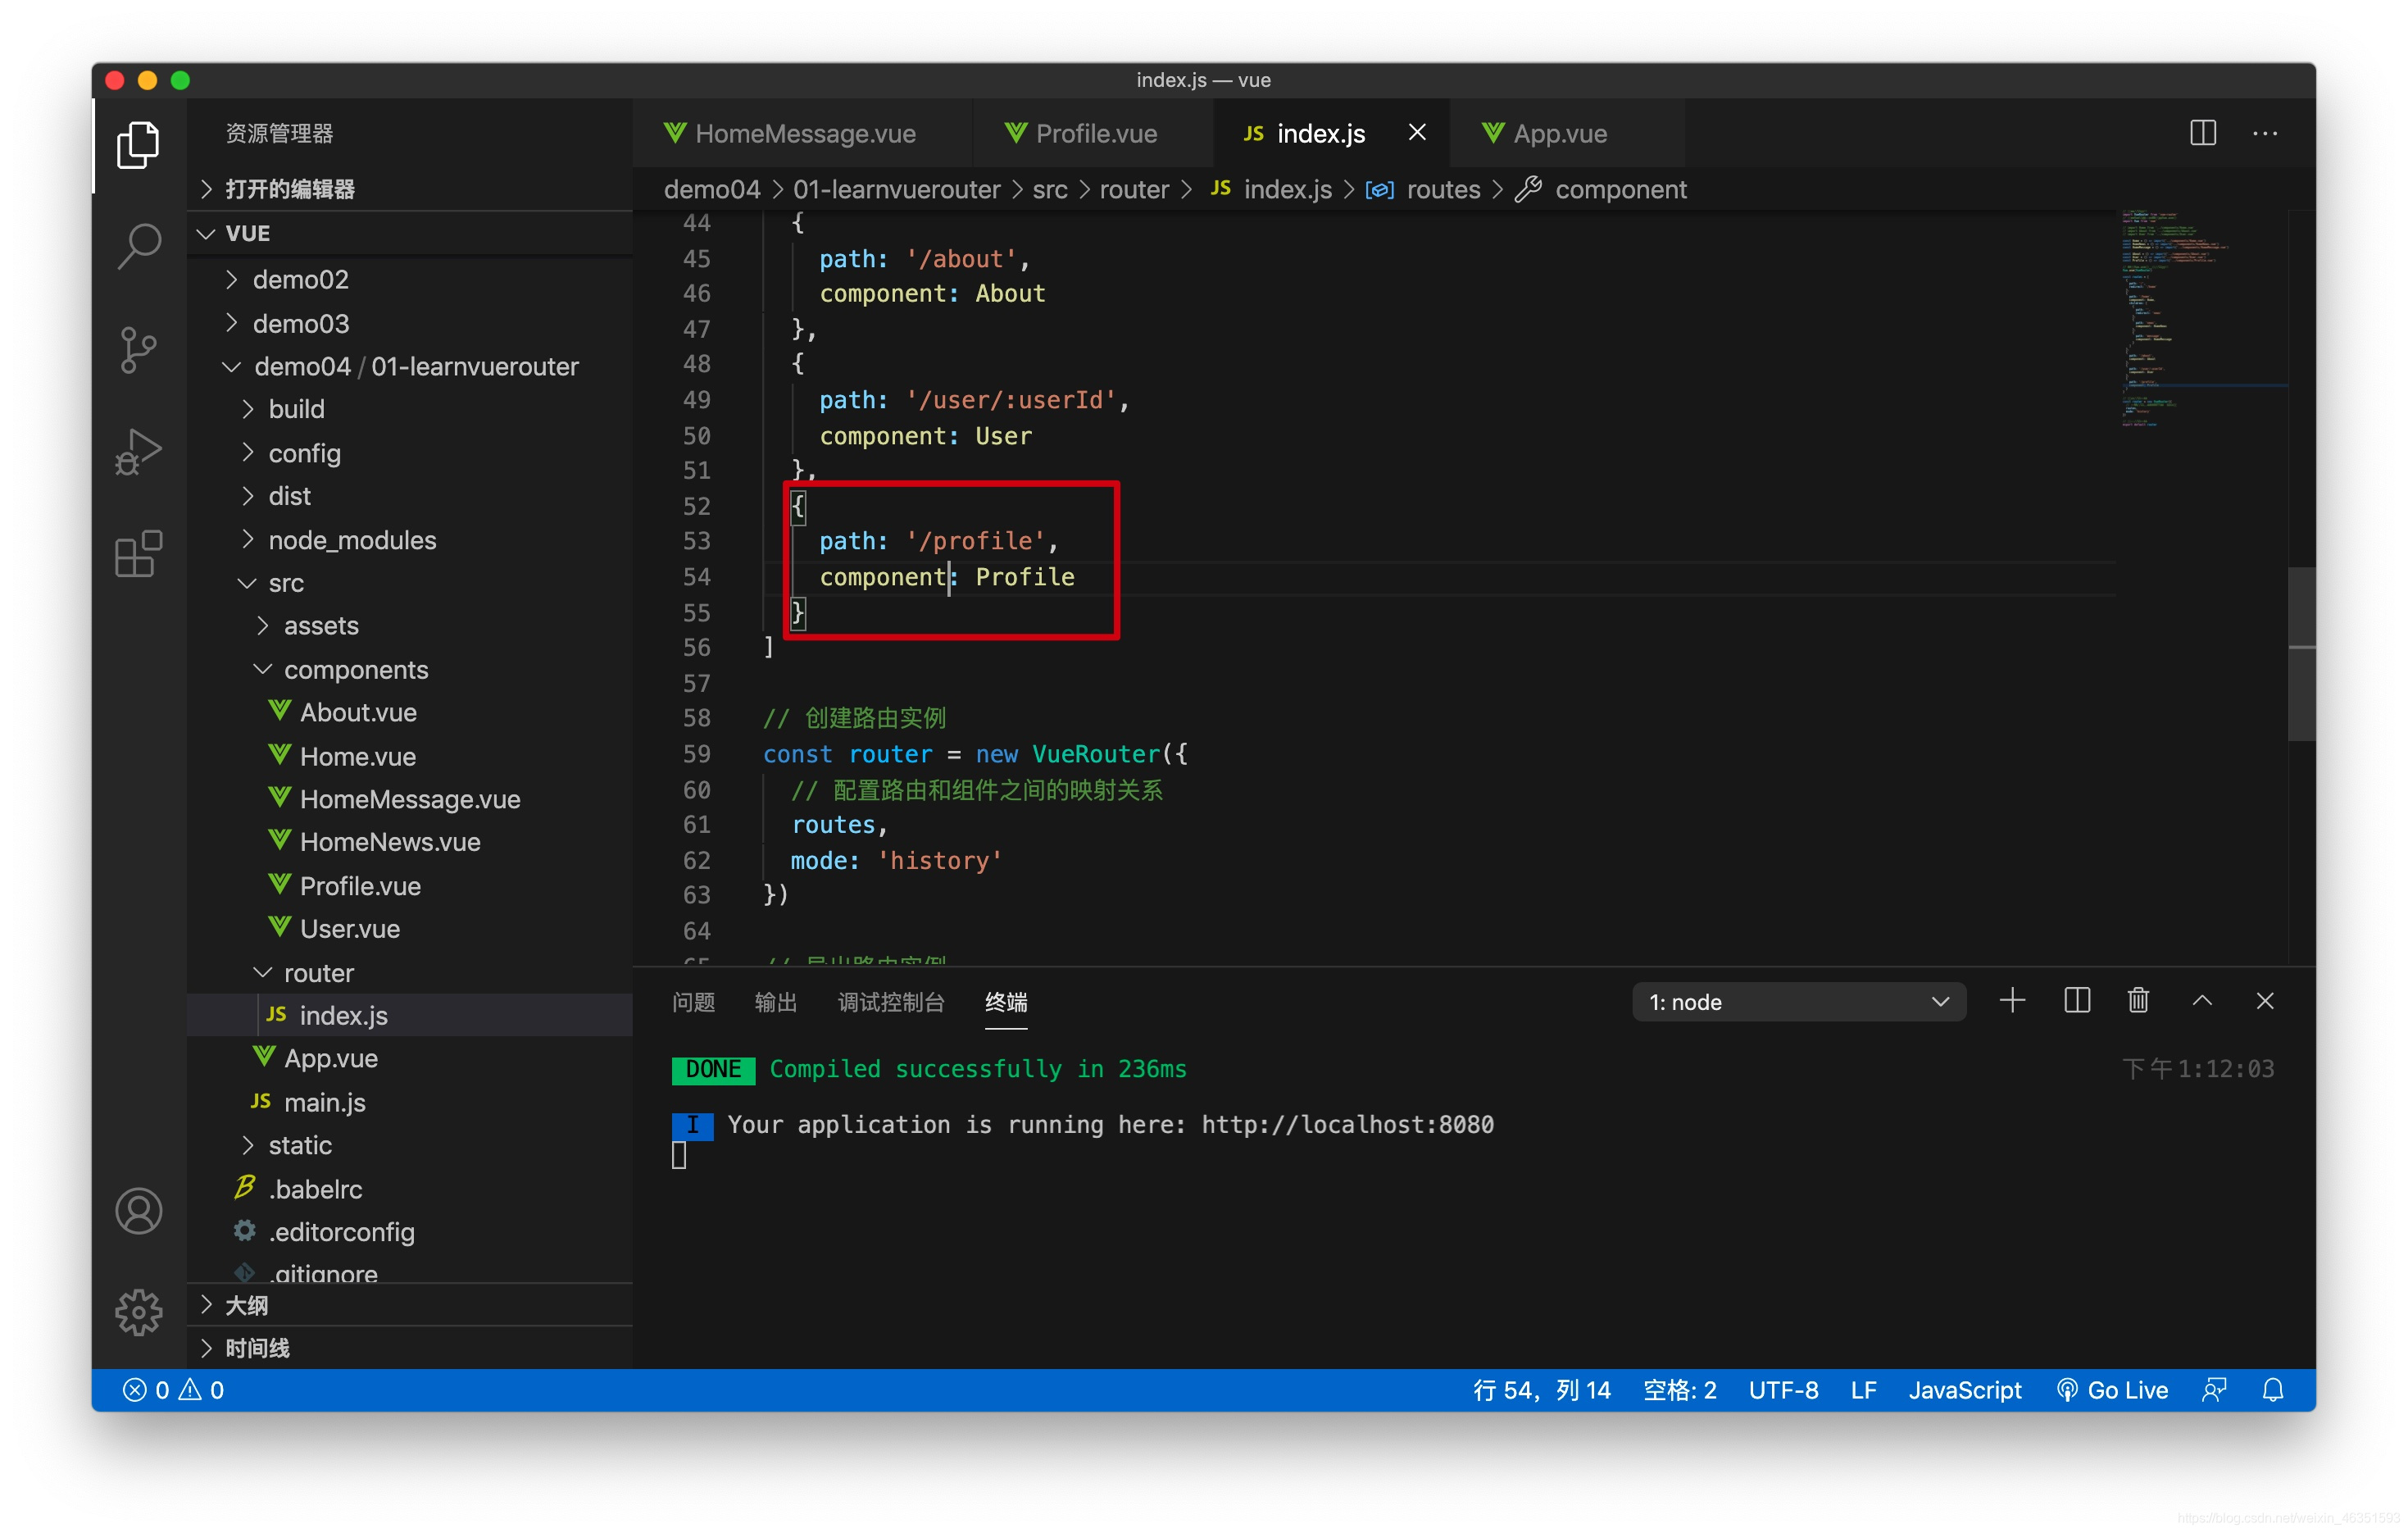
Task: Expand the node_modules folder
Action: click(410, 540)
